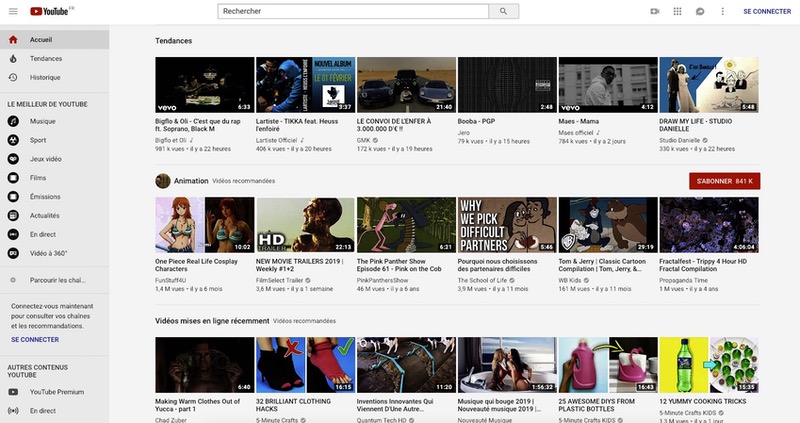
Task: Click the Animation channel avatar
Action: tap(163, 181)
